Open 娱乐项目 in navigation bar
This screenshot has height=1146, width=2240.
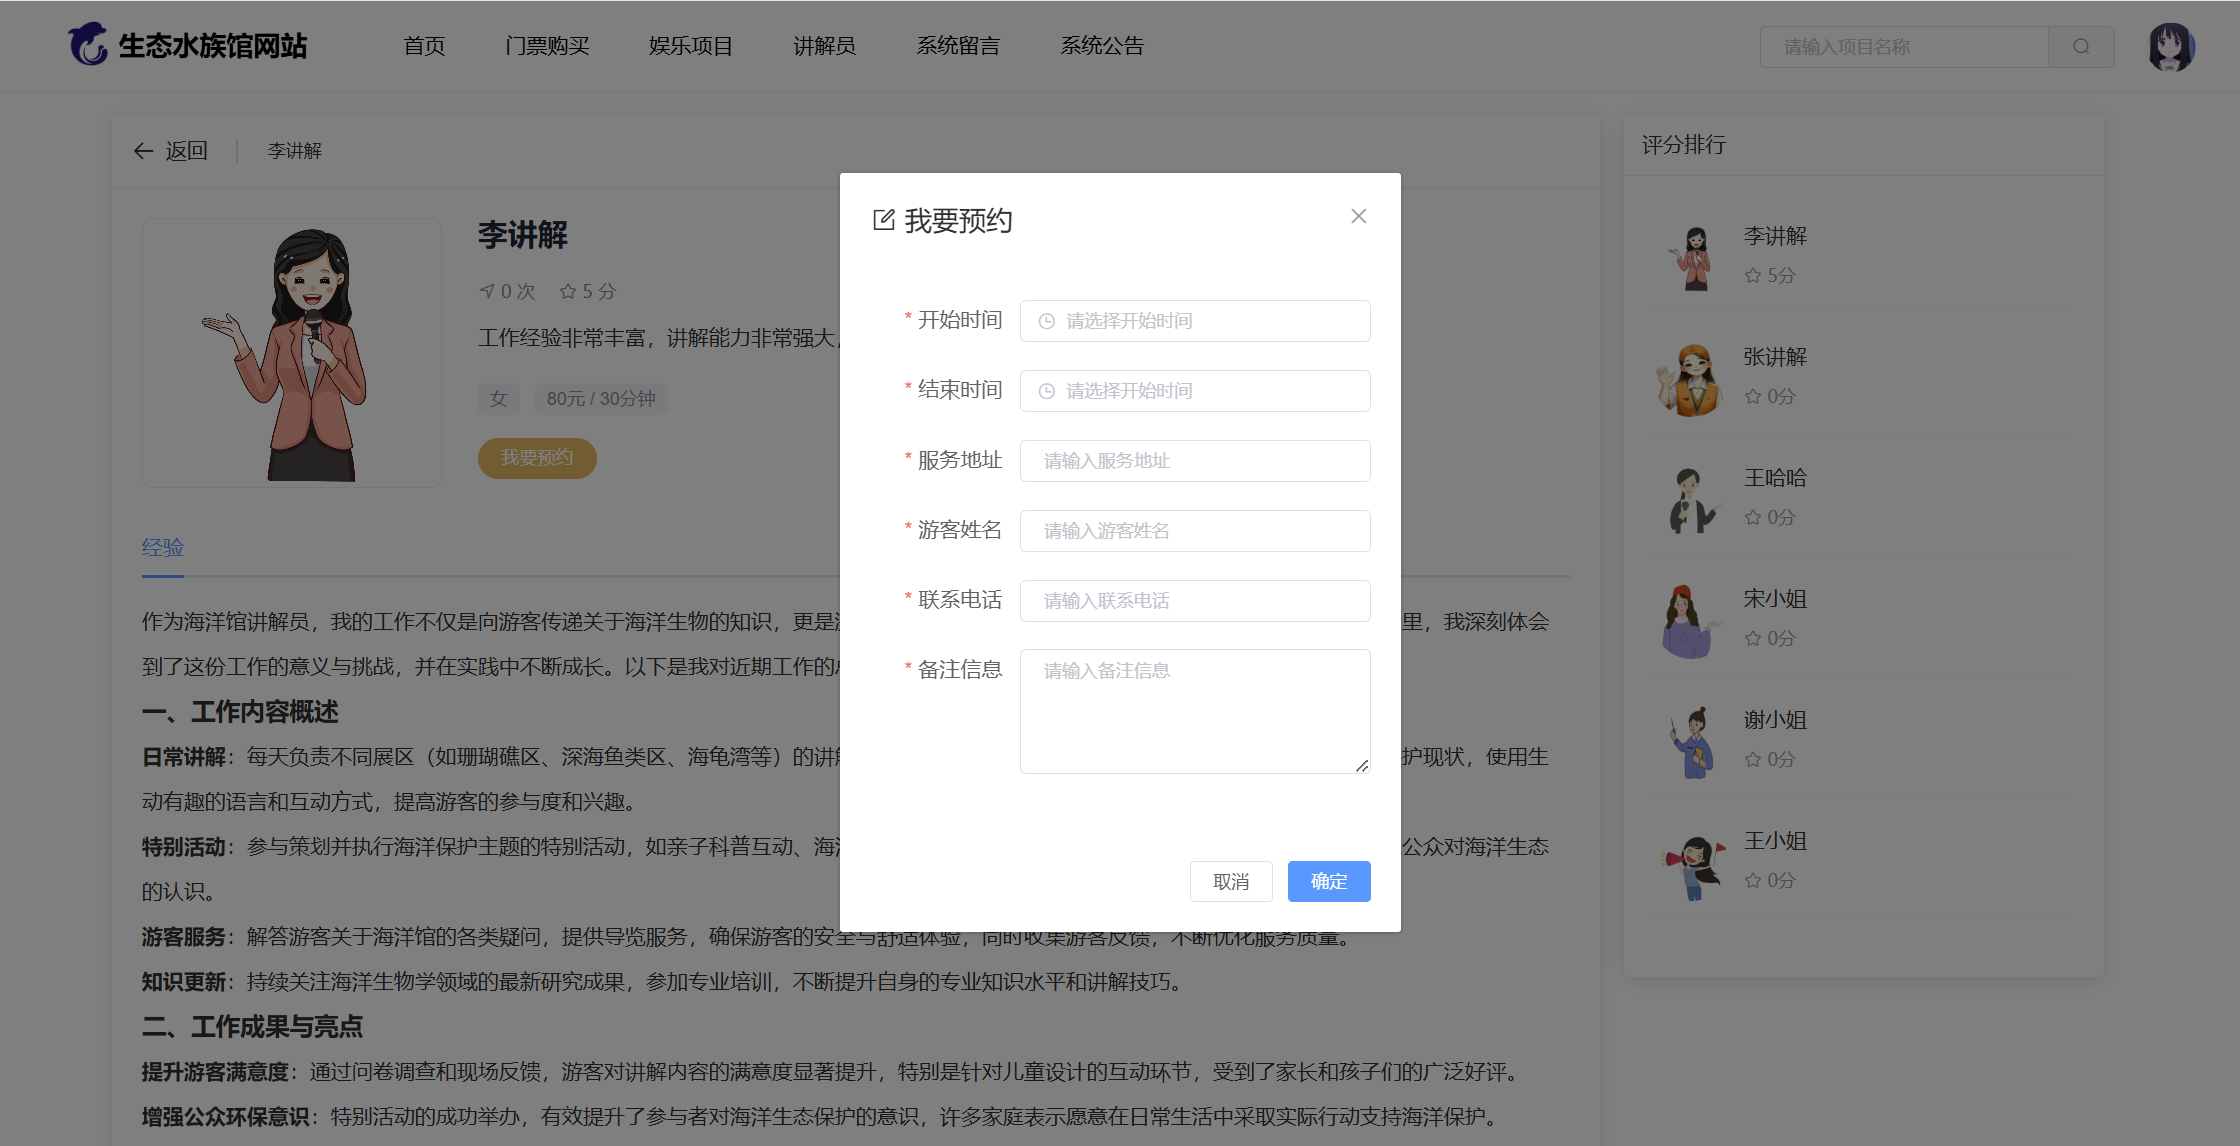coord(690,46)
